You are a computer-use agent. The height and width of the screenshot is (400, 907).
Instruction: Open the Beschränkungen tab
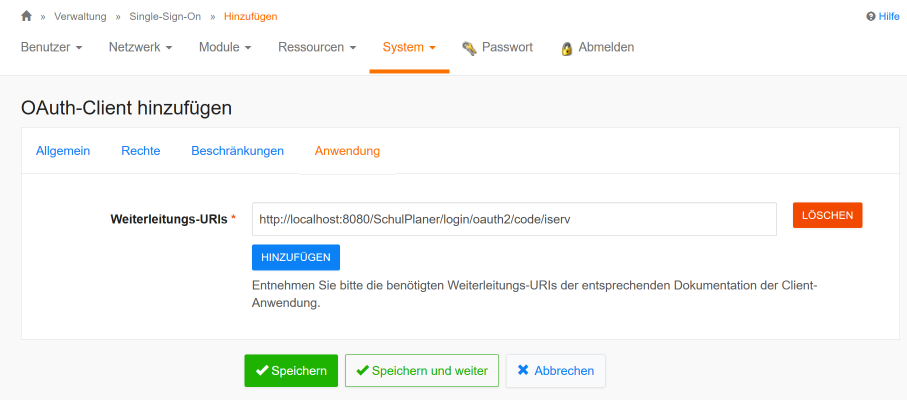tap(237, 151)
